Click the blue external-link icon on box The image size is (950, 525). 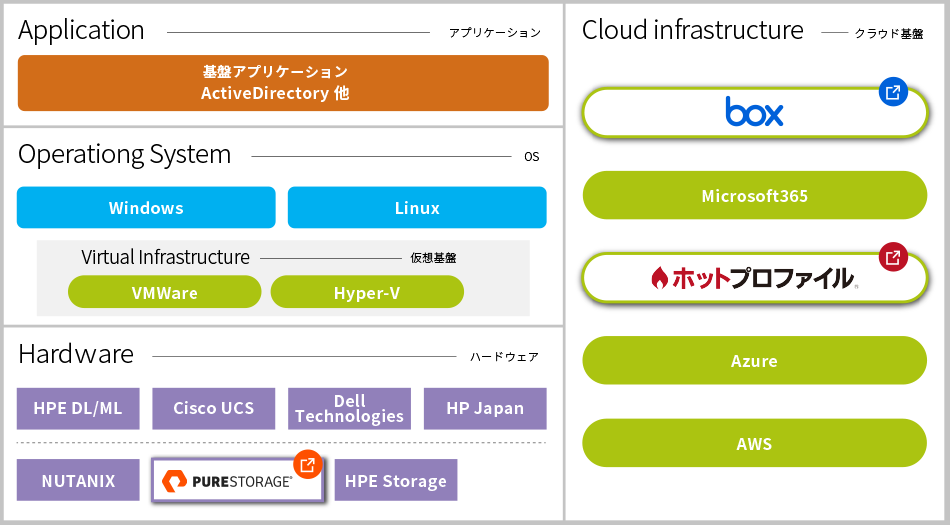893,92
